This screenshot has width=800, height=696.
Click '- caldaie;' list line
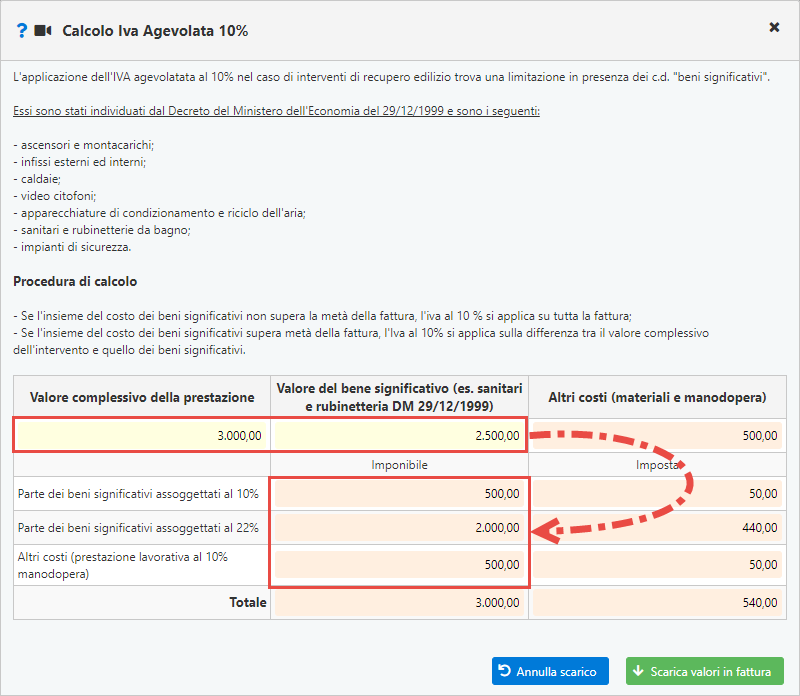37,179
